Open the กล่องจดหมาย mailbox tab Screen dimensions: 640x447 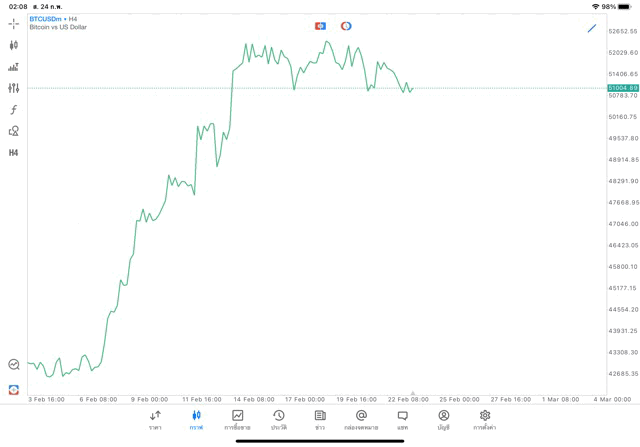pos(361,420)
